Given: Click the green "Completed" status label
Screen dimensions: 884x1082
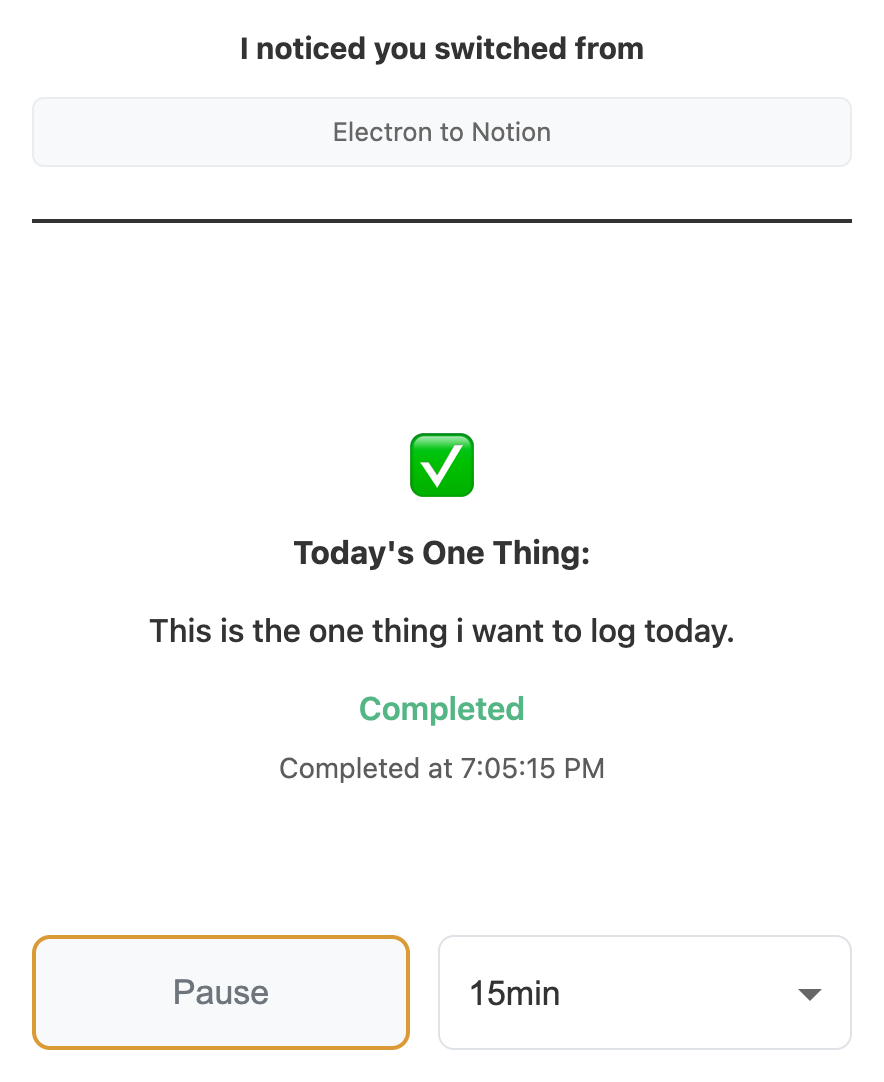Looking at the screenshot, I should [x=442, y=709].
